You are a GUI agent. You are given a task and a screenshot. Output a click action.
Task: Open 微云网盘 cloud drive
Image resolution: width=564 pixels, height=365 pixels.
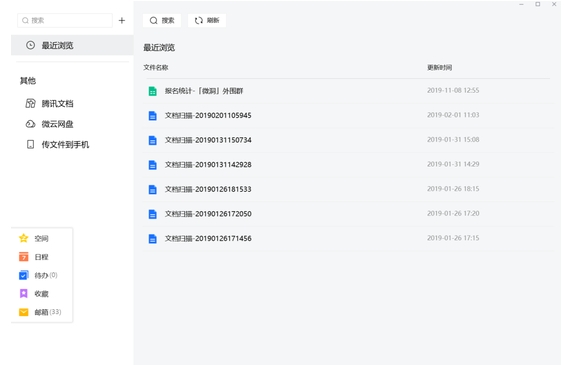point(50,124)
